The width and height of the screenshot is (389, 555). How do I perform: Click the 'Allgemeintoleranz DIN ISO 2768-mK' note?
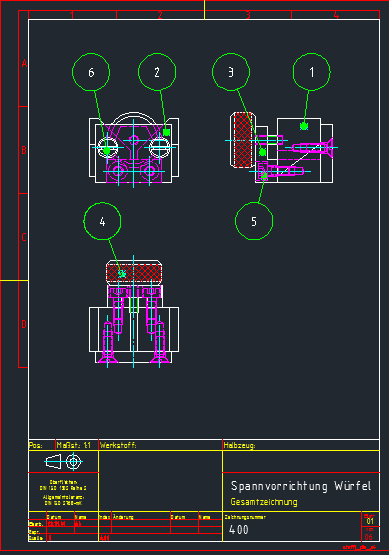point(63,500)
